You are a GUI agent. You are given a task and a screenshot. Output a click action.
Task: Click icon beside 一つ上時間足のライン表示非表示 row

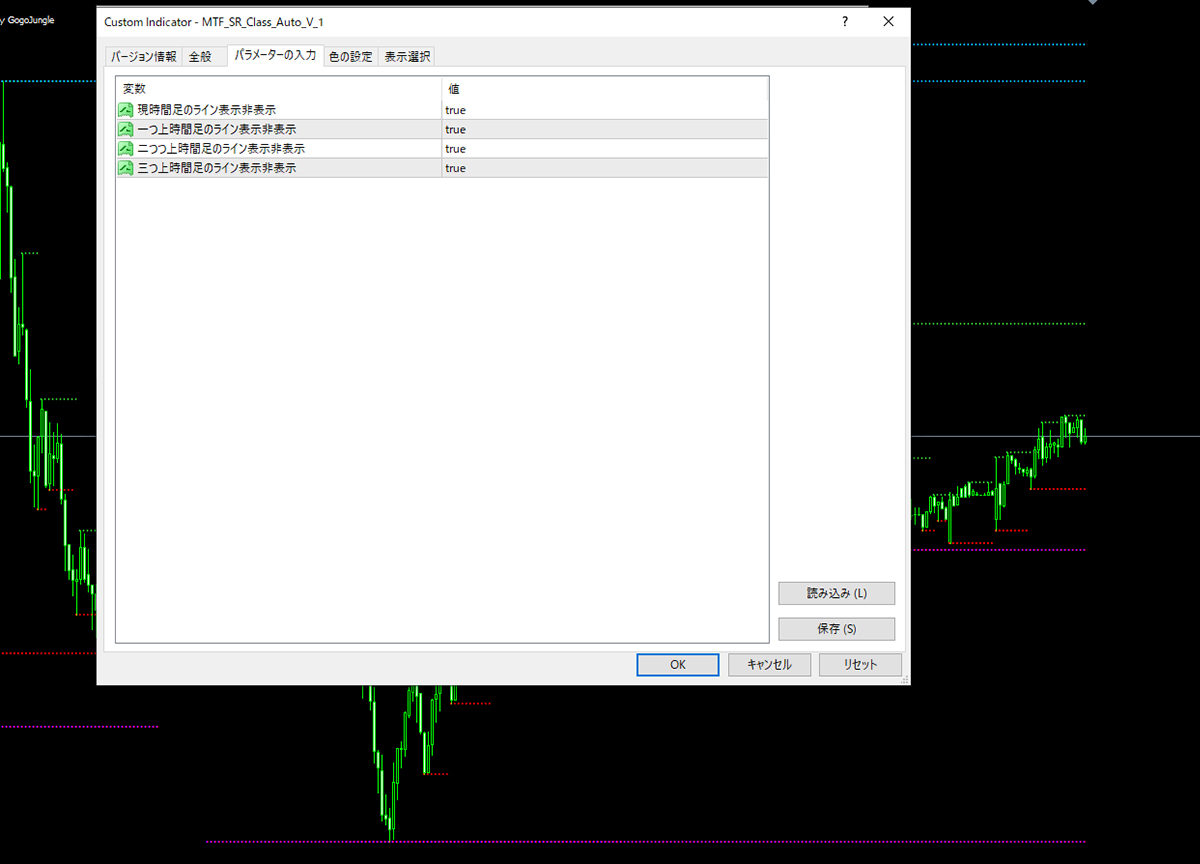126,129
